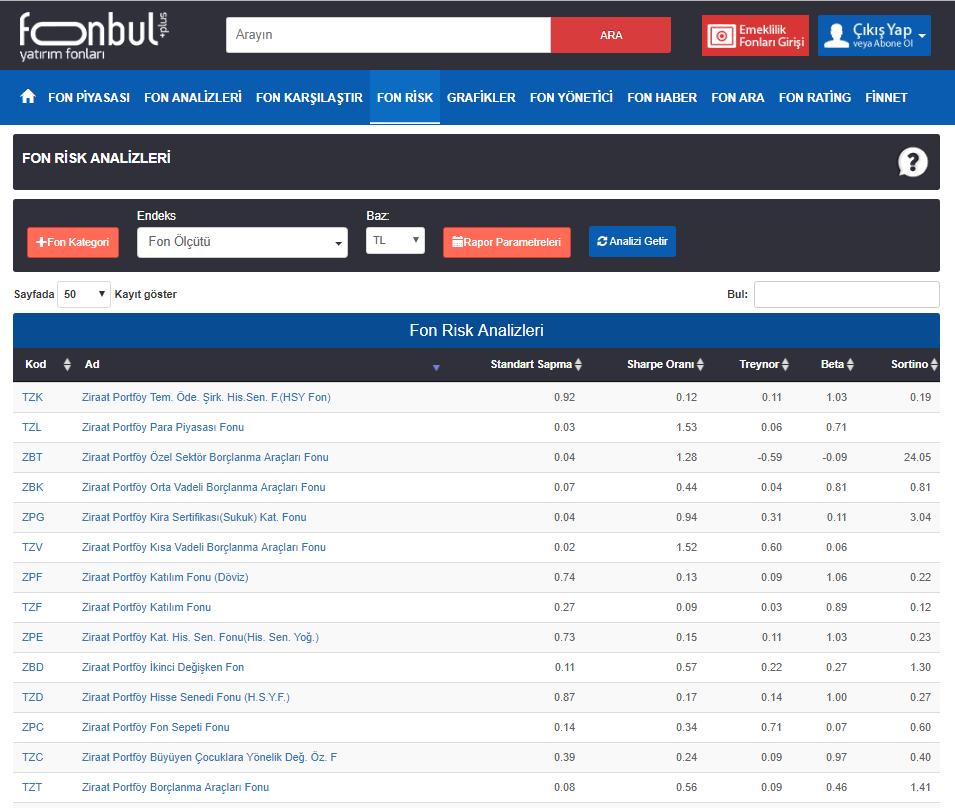The height and width of the screenshot is (808, 955).
Task: Open Ziraat Portföy Tem. Öde. Şirk. fund
Action: [x=206, y=397]
